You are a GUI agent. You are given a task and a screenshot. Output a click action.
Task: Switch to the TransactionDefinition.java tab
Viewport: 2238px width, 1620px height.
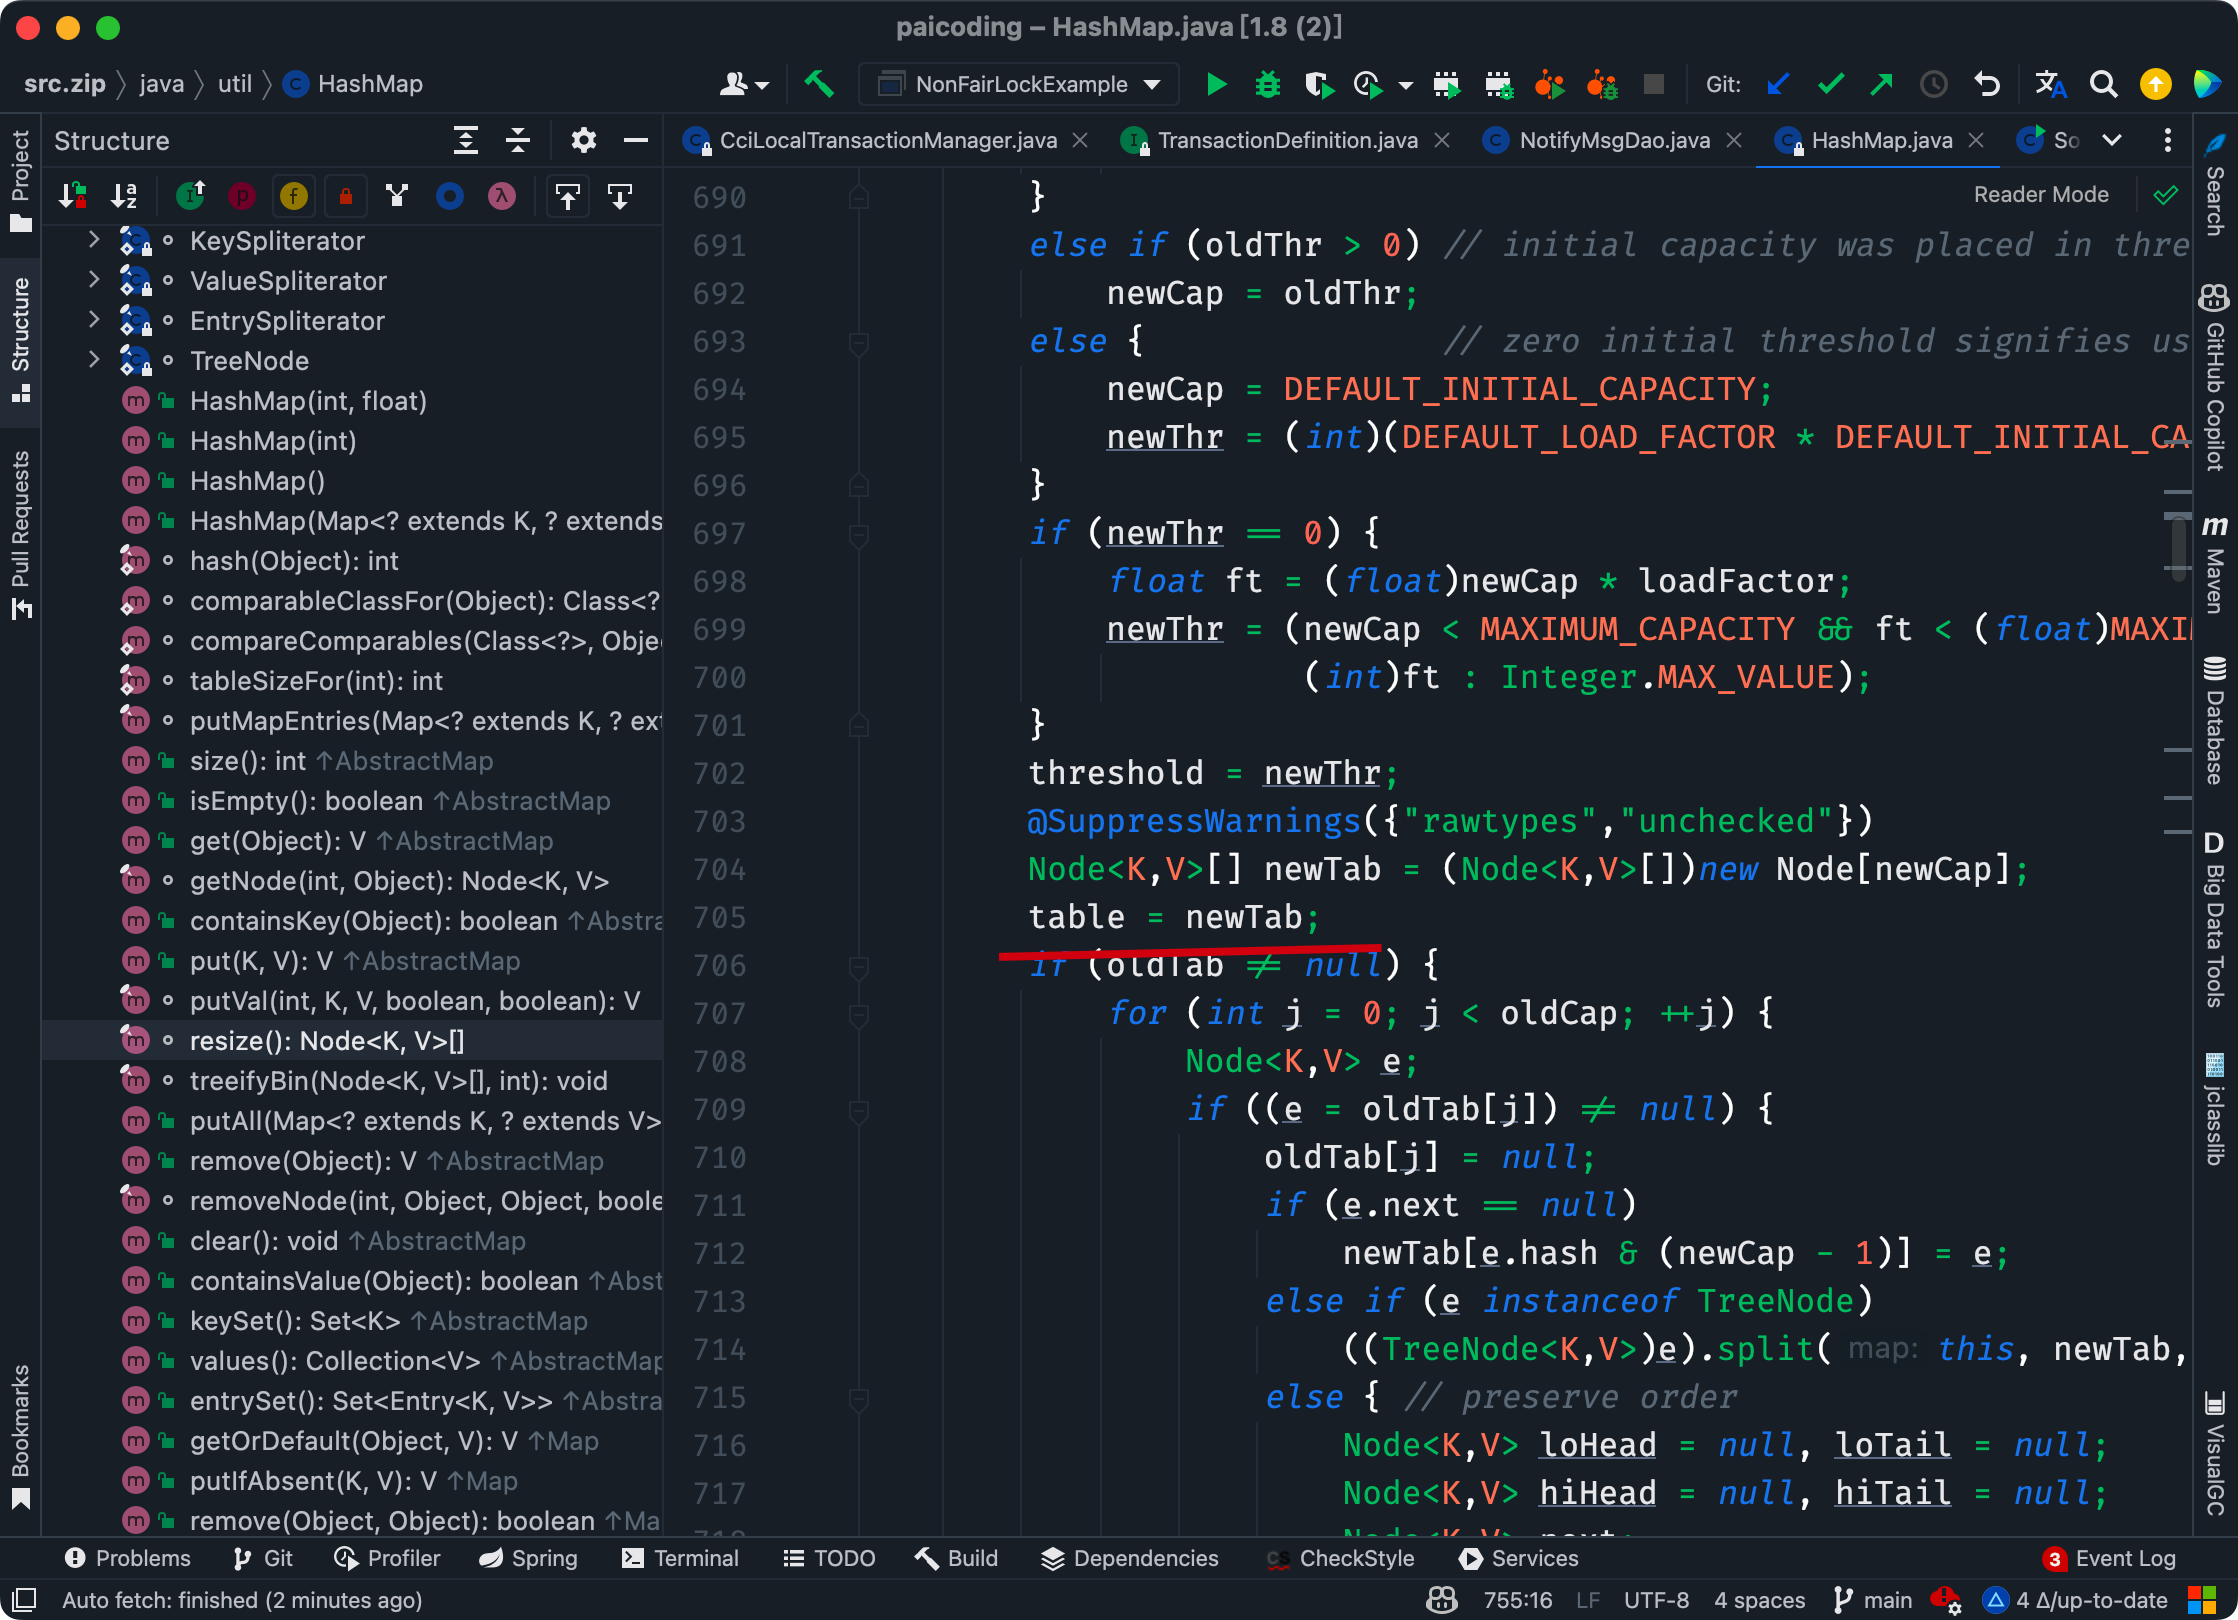tap(1285, 140)
